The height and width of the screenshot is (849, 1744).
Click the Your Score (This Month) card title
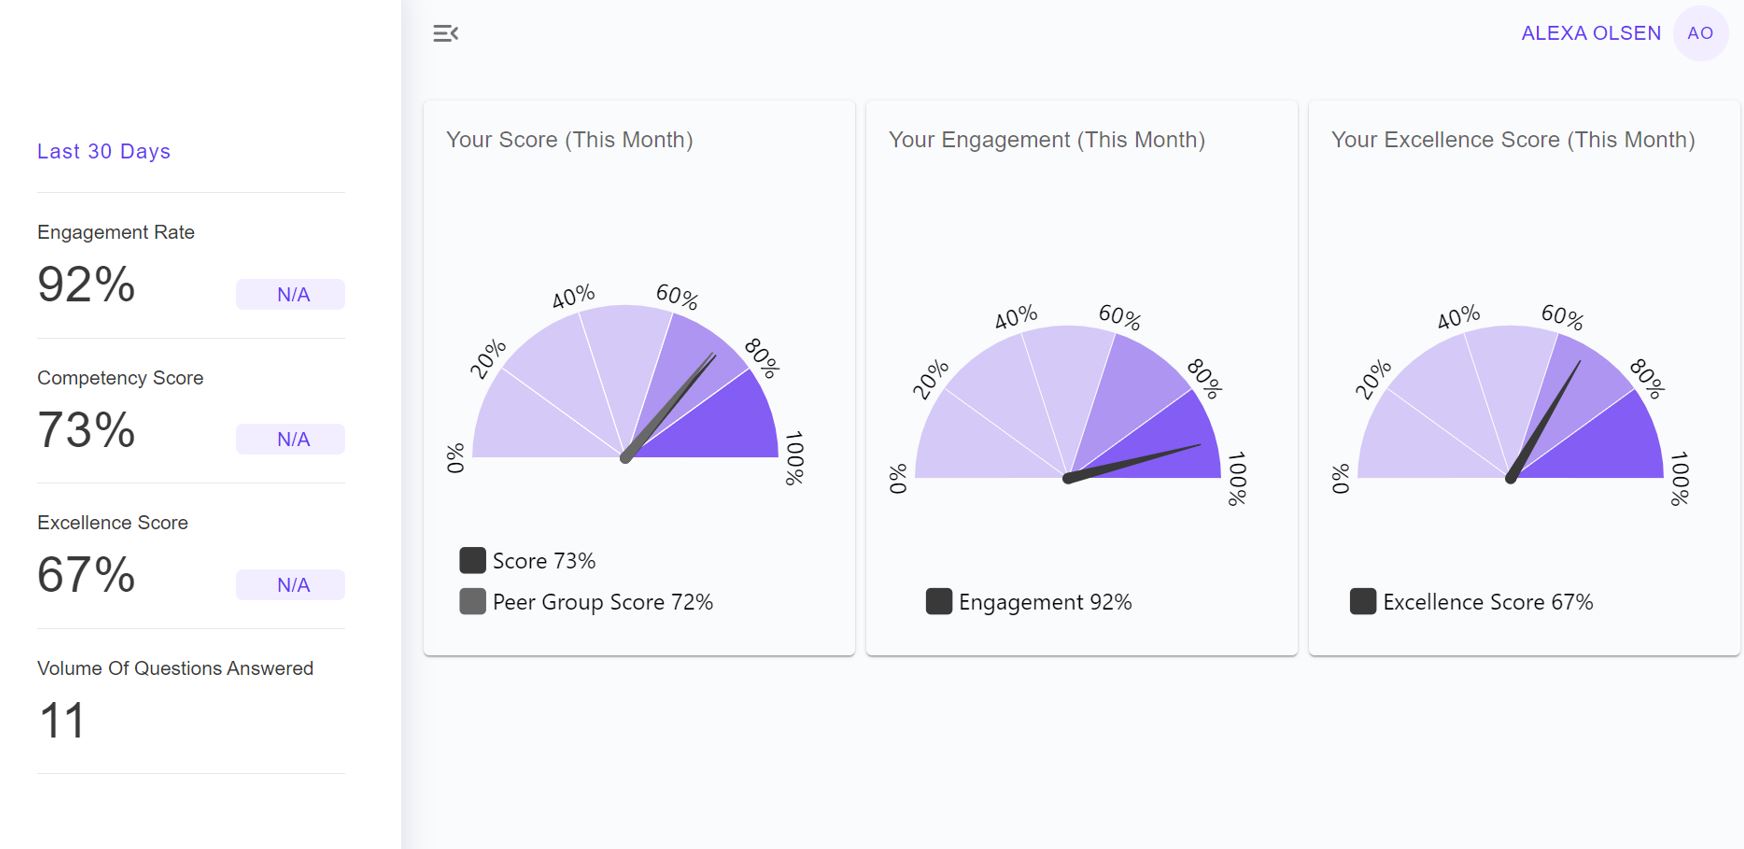(569, 140)
